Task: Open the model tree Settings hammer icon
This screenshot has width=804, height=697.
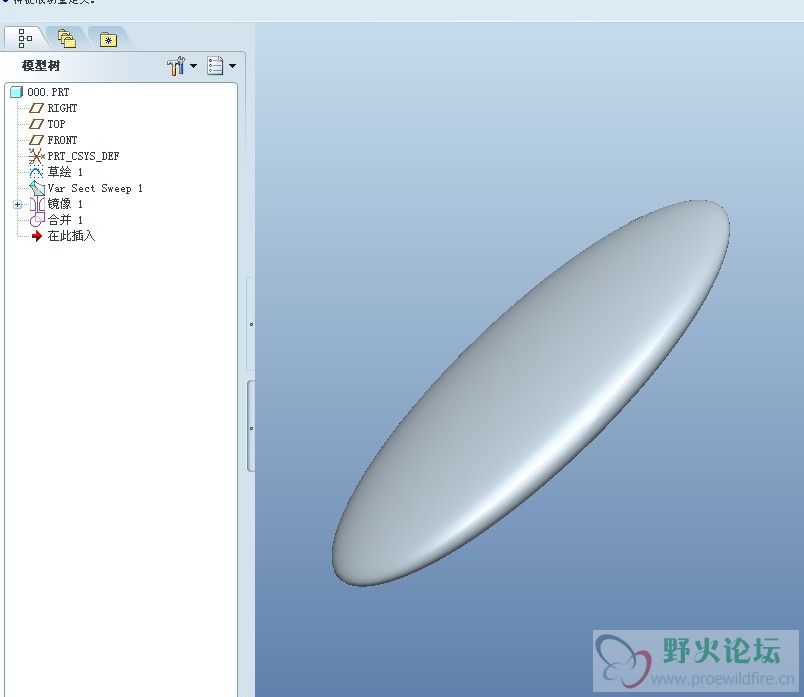Action: [176, 66]
